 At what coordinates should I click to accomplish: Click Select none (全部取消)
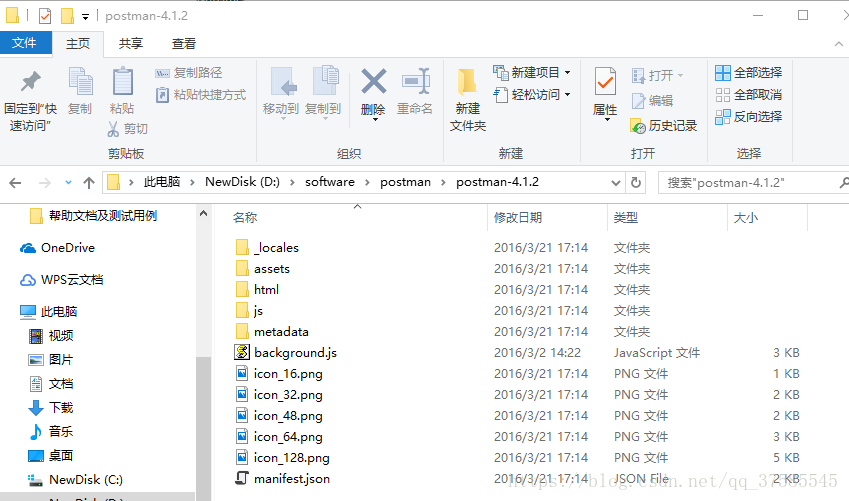[x=749, y=95]
